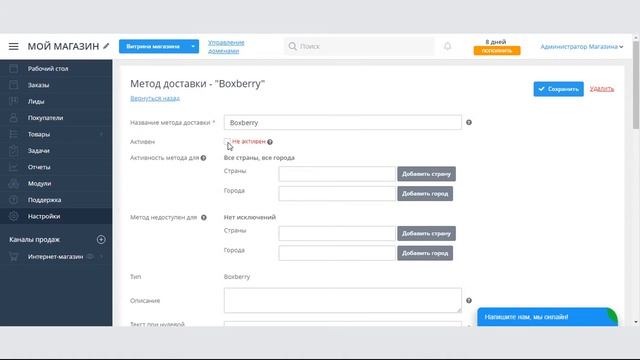Click the МОЙ МАГАЗИН title

coord(63,47)
